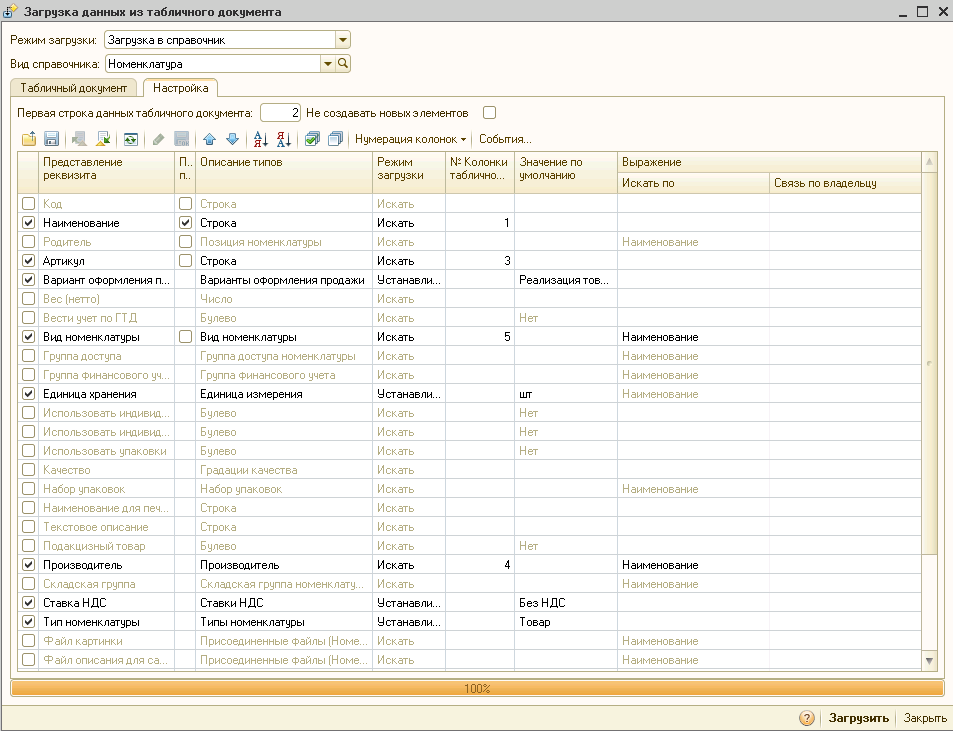Switch to the Табличный документ tab

point(74,88)
